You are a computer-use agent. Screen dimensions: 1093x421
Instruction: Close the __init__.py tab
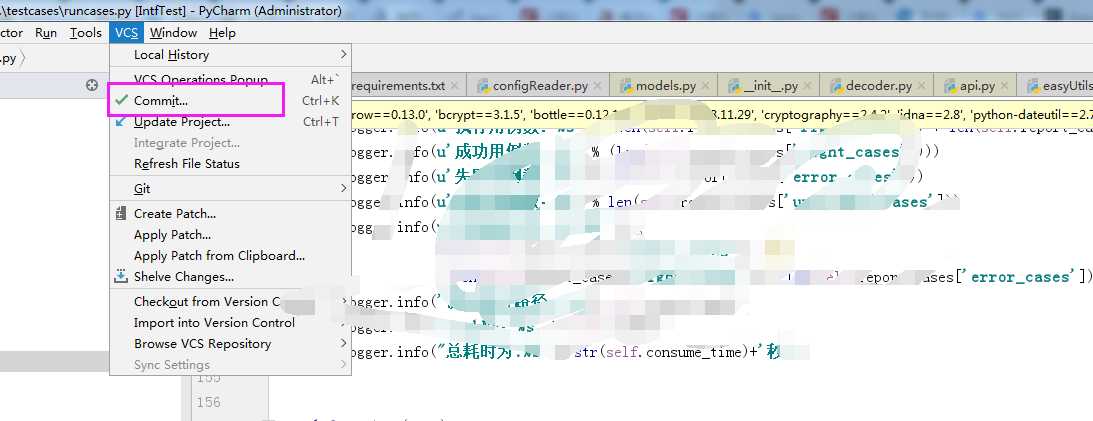coord(808,86)
